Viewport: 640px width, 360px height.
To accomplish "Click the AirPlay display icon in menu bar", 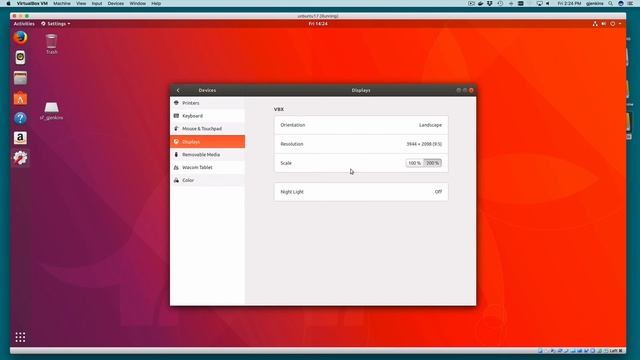I will [540, 3].
